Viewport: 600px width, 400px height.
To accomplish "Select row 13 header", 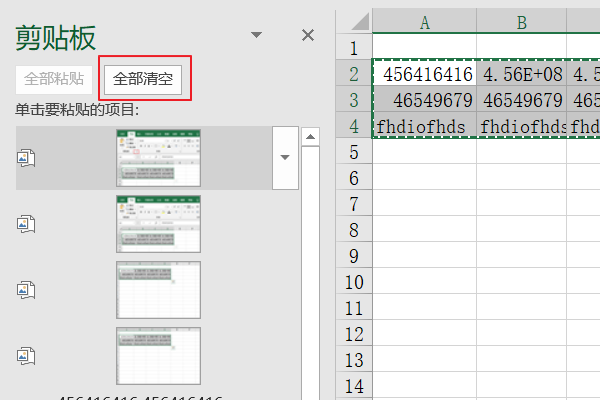I will (354, 359).
